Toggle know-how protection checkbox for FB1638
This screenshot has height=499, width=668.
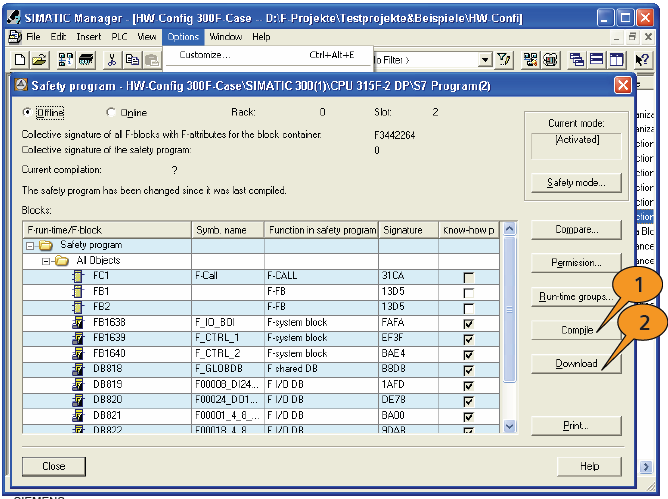[469, 324]
